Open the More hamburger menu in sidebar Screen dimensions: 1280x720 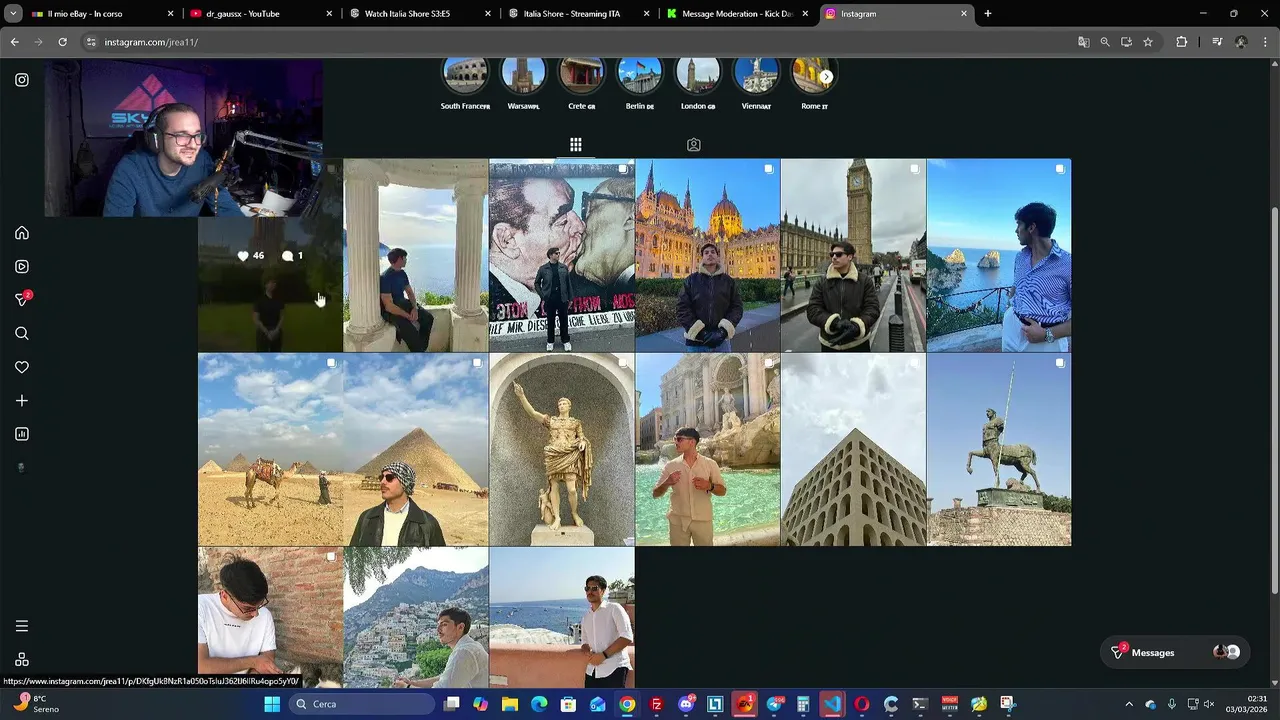[22, 626]
